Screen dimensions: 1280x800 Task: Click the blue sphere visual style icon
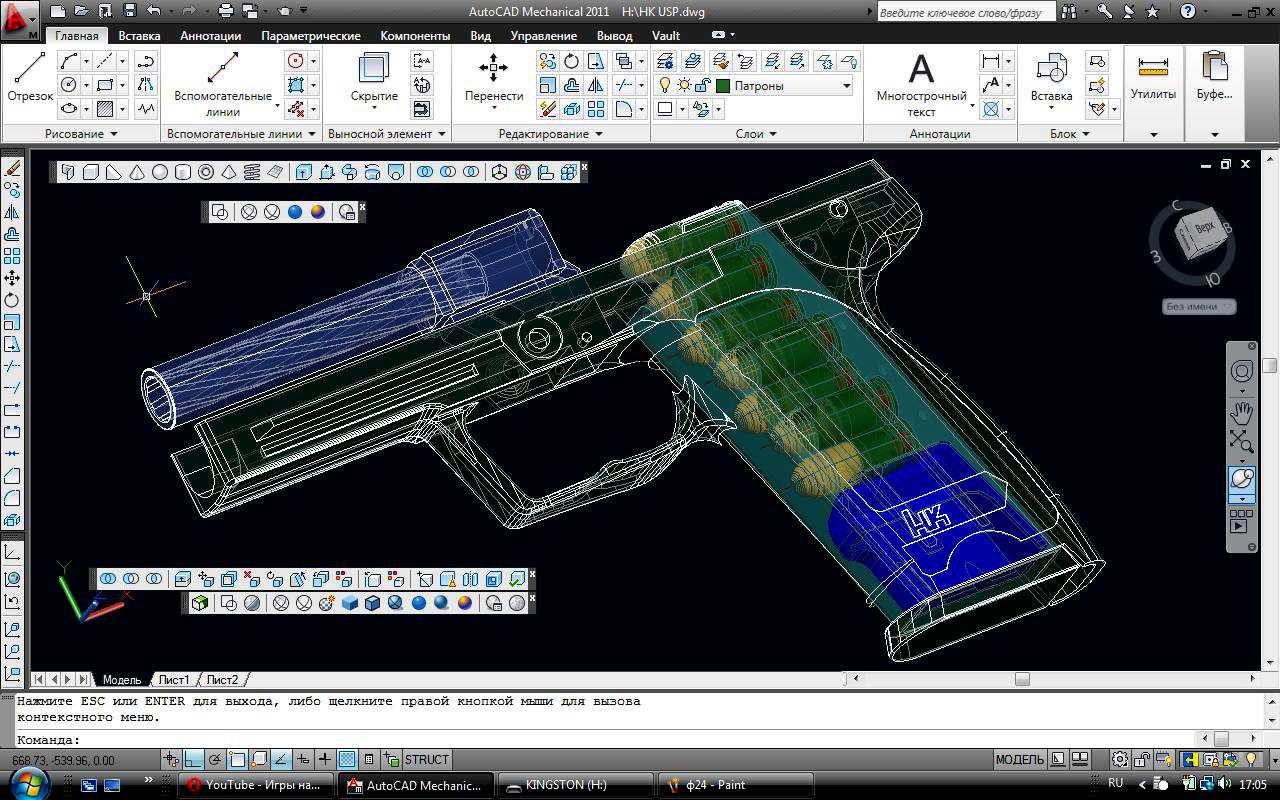click(x=295, y=212)
